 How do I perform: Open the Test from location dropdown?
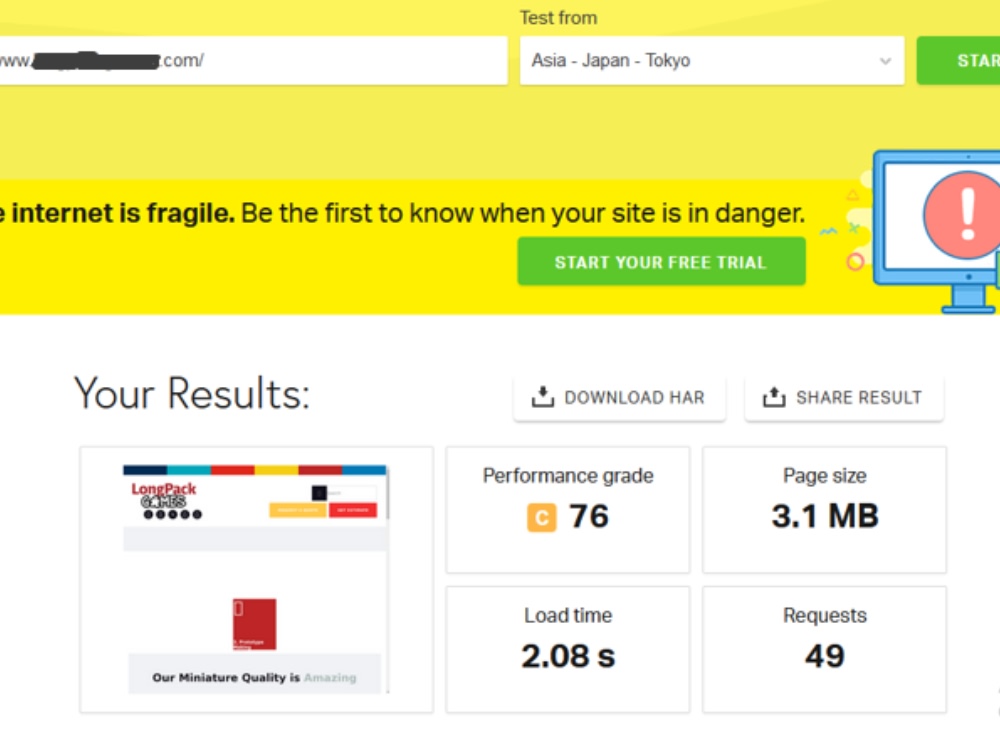pos(712,61)
